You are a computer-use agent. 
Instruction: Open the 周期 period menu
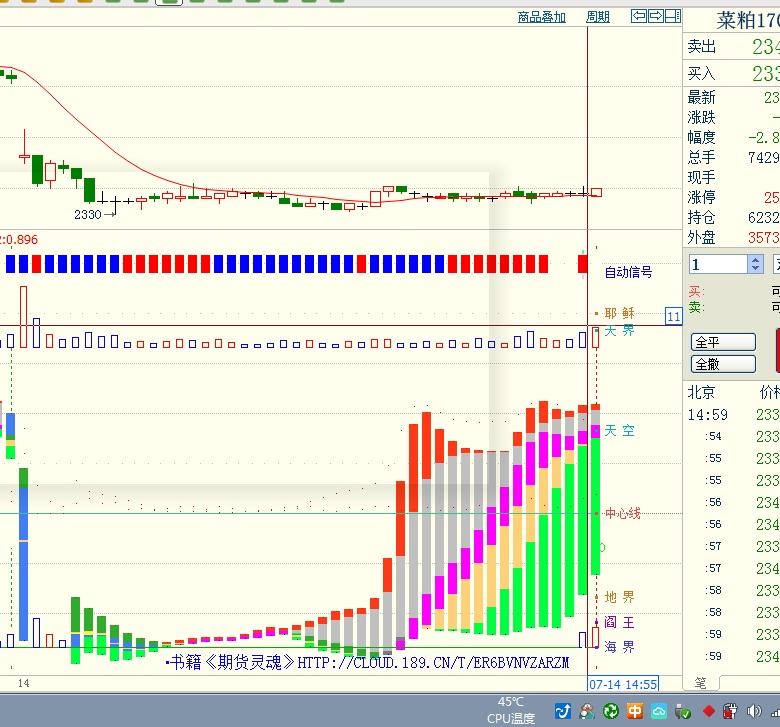coord(597,17)
